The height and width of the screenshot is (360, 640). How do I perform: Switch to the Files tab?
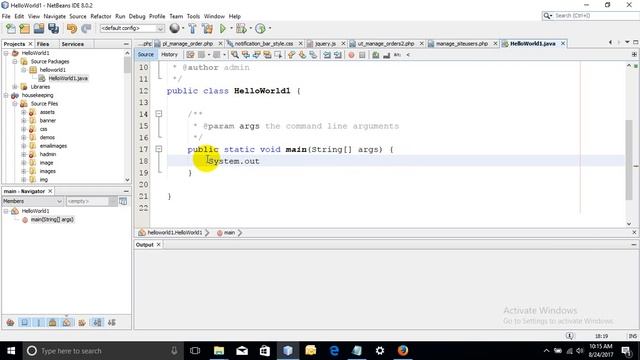point(43,44)
